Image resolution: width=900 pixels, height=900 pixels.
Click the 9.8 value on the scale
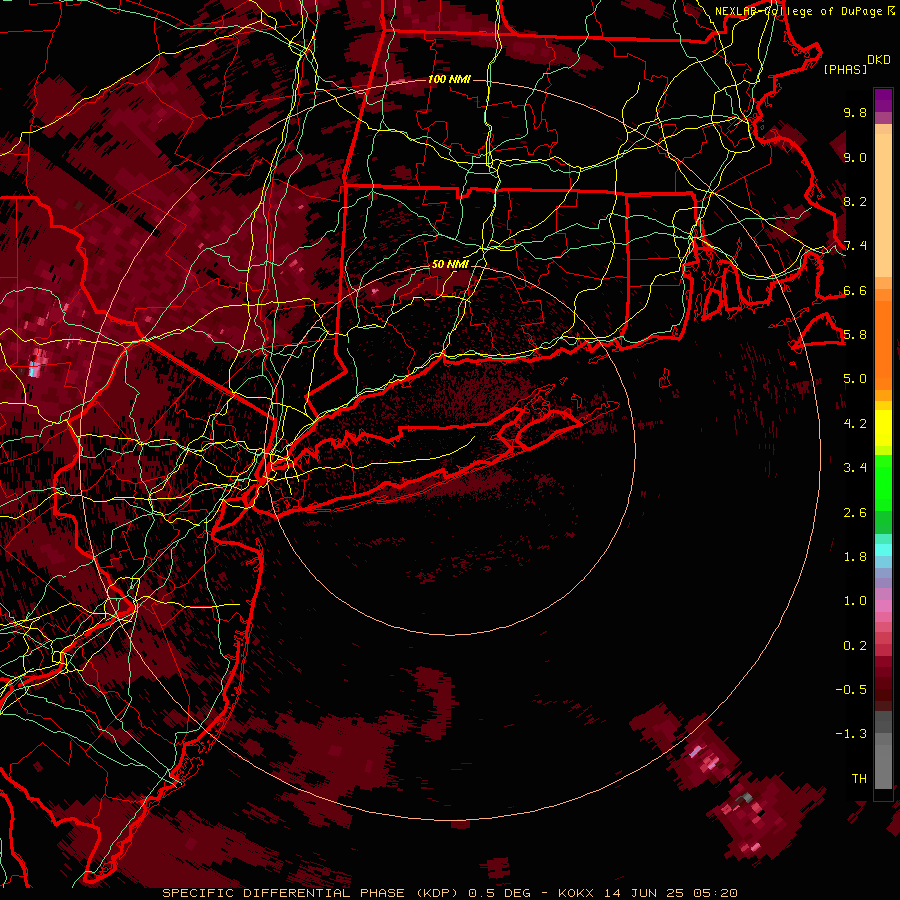pos(855,112)
